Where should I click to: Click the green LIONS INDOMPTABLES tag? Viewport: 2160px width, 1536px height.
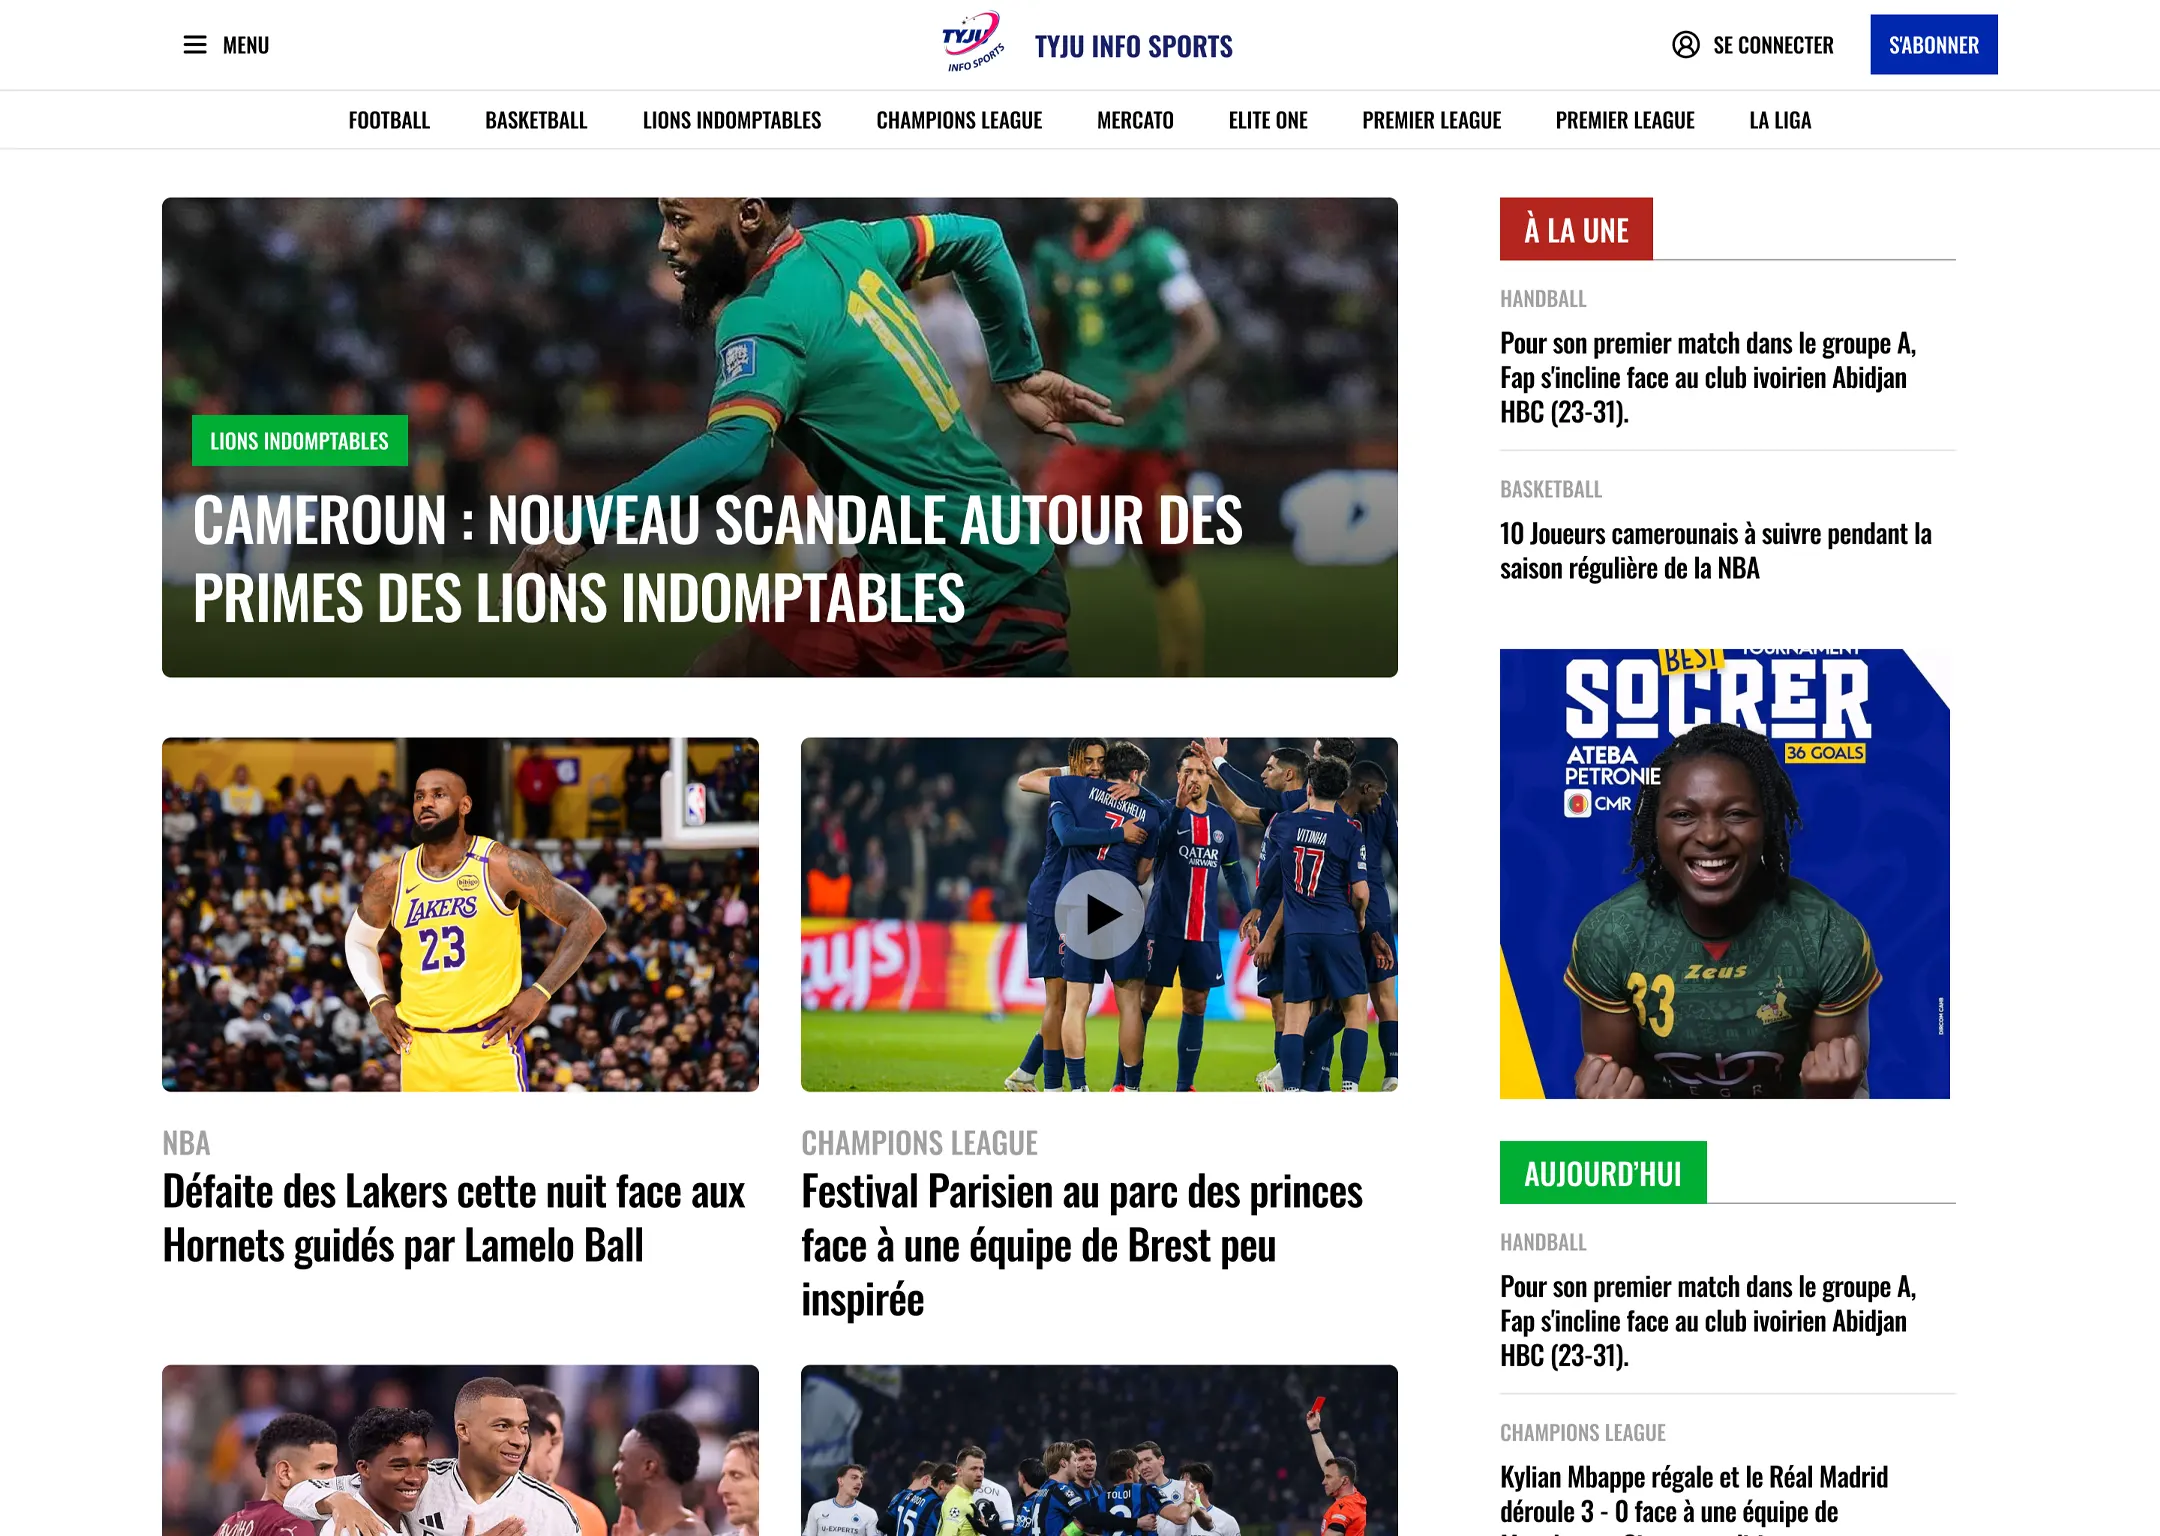point(299,441)
